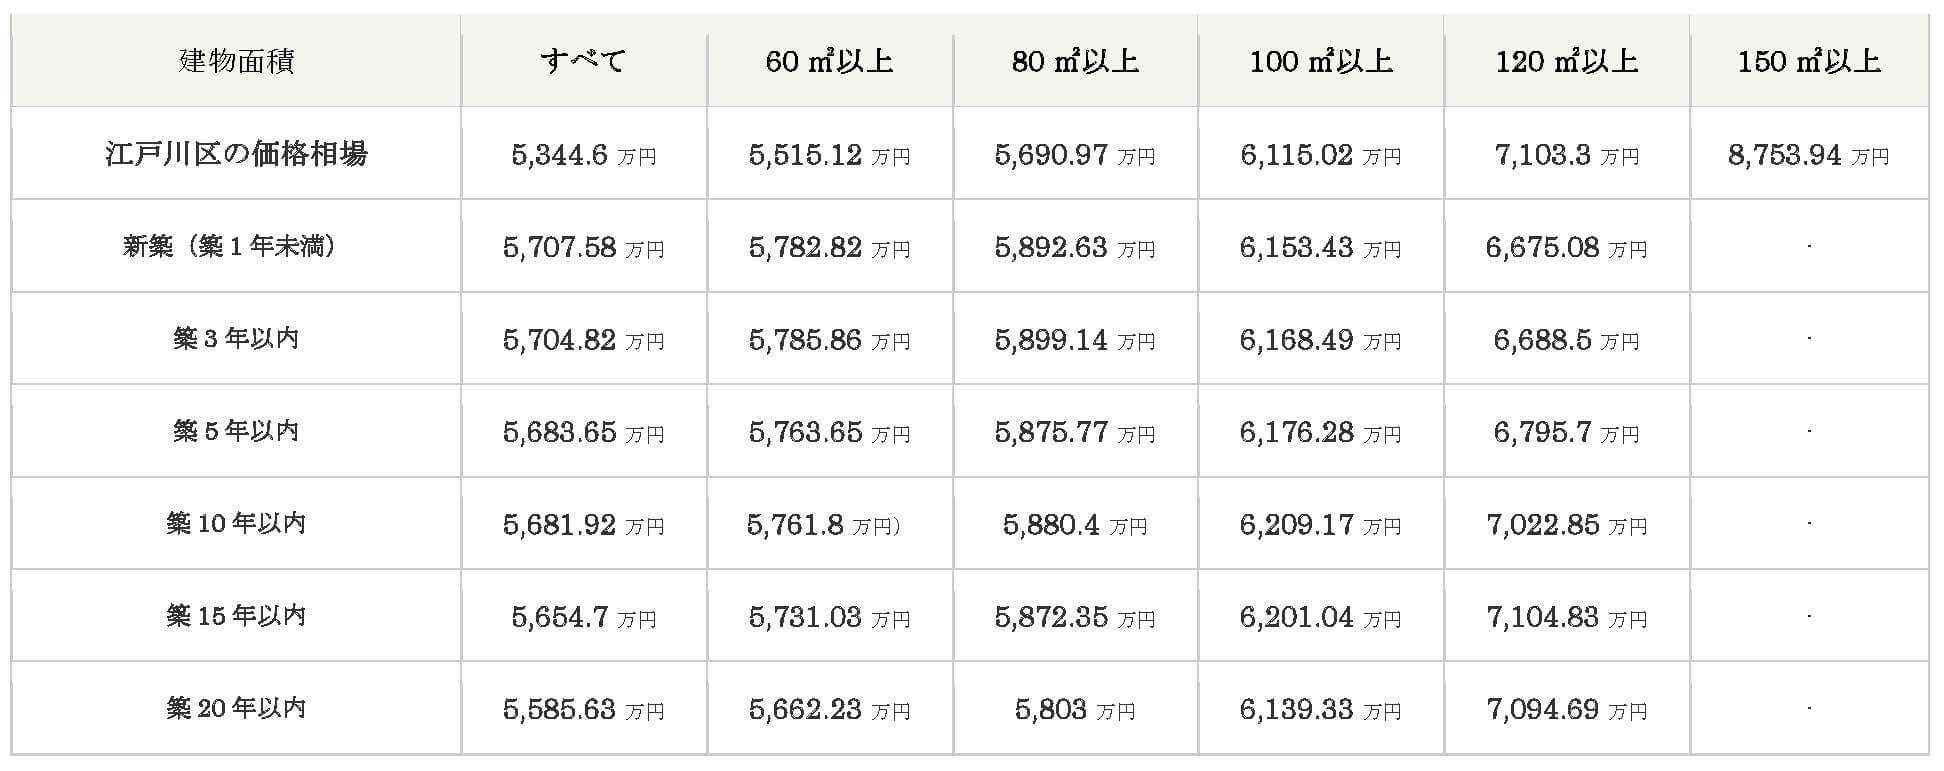Click the 建物面積 header cell
This screenshot has width=1944, height=771.
236,61
